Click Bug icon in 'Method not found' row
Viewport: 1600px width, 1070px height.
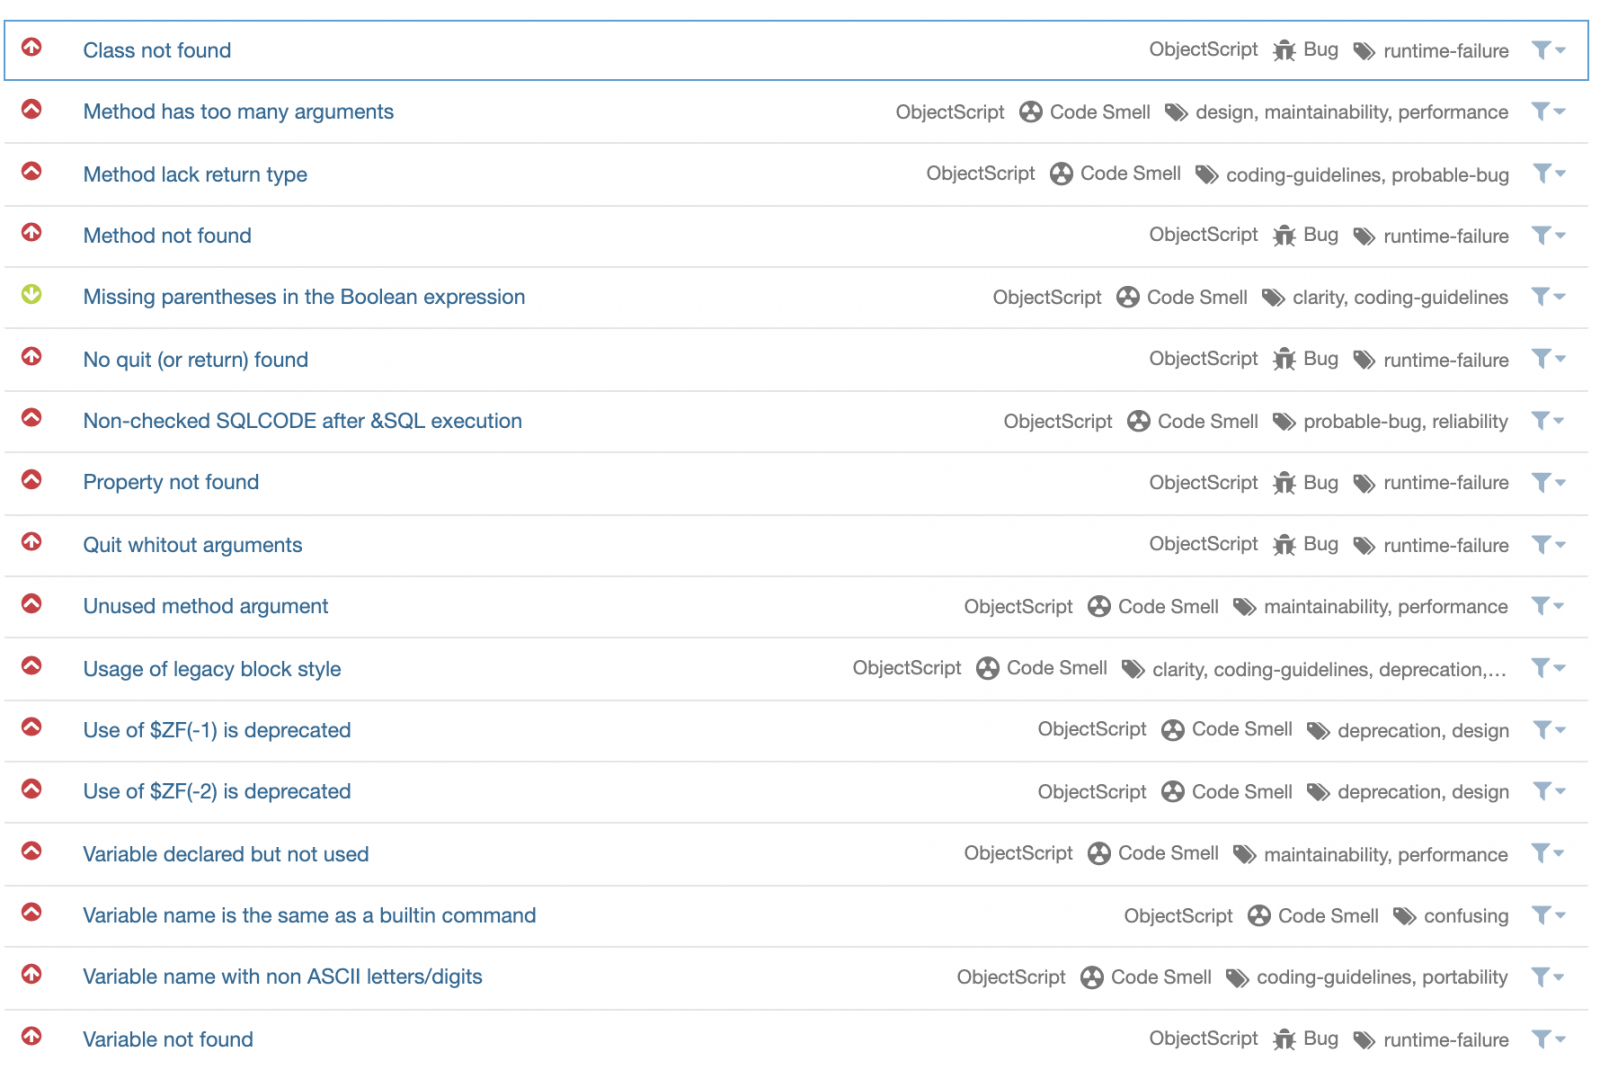point(1284,236)
